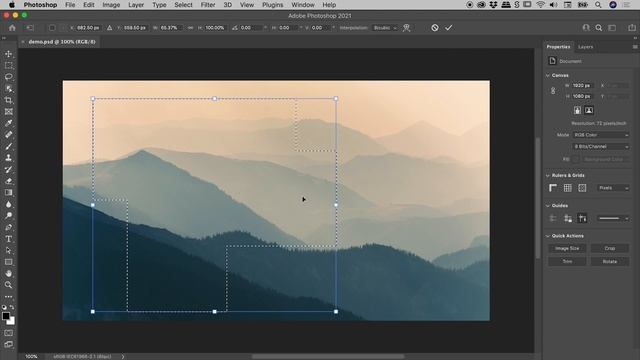The image size is (640, 360).
Task: Select the Path Selection tool
Action: 9,250
